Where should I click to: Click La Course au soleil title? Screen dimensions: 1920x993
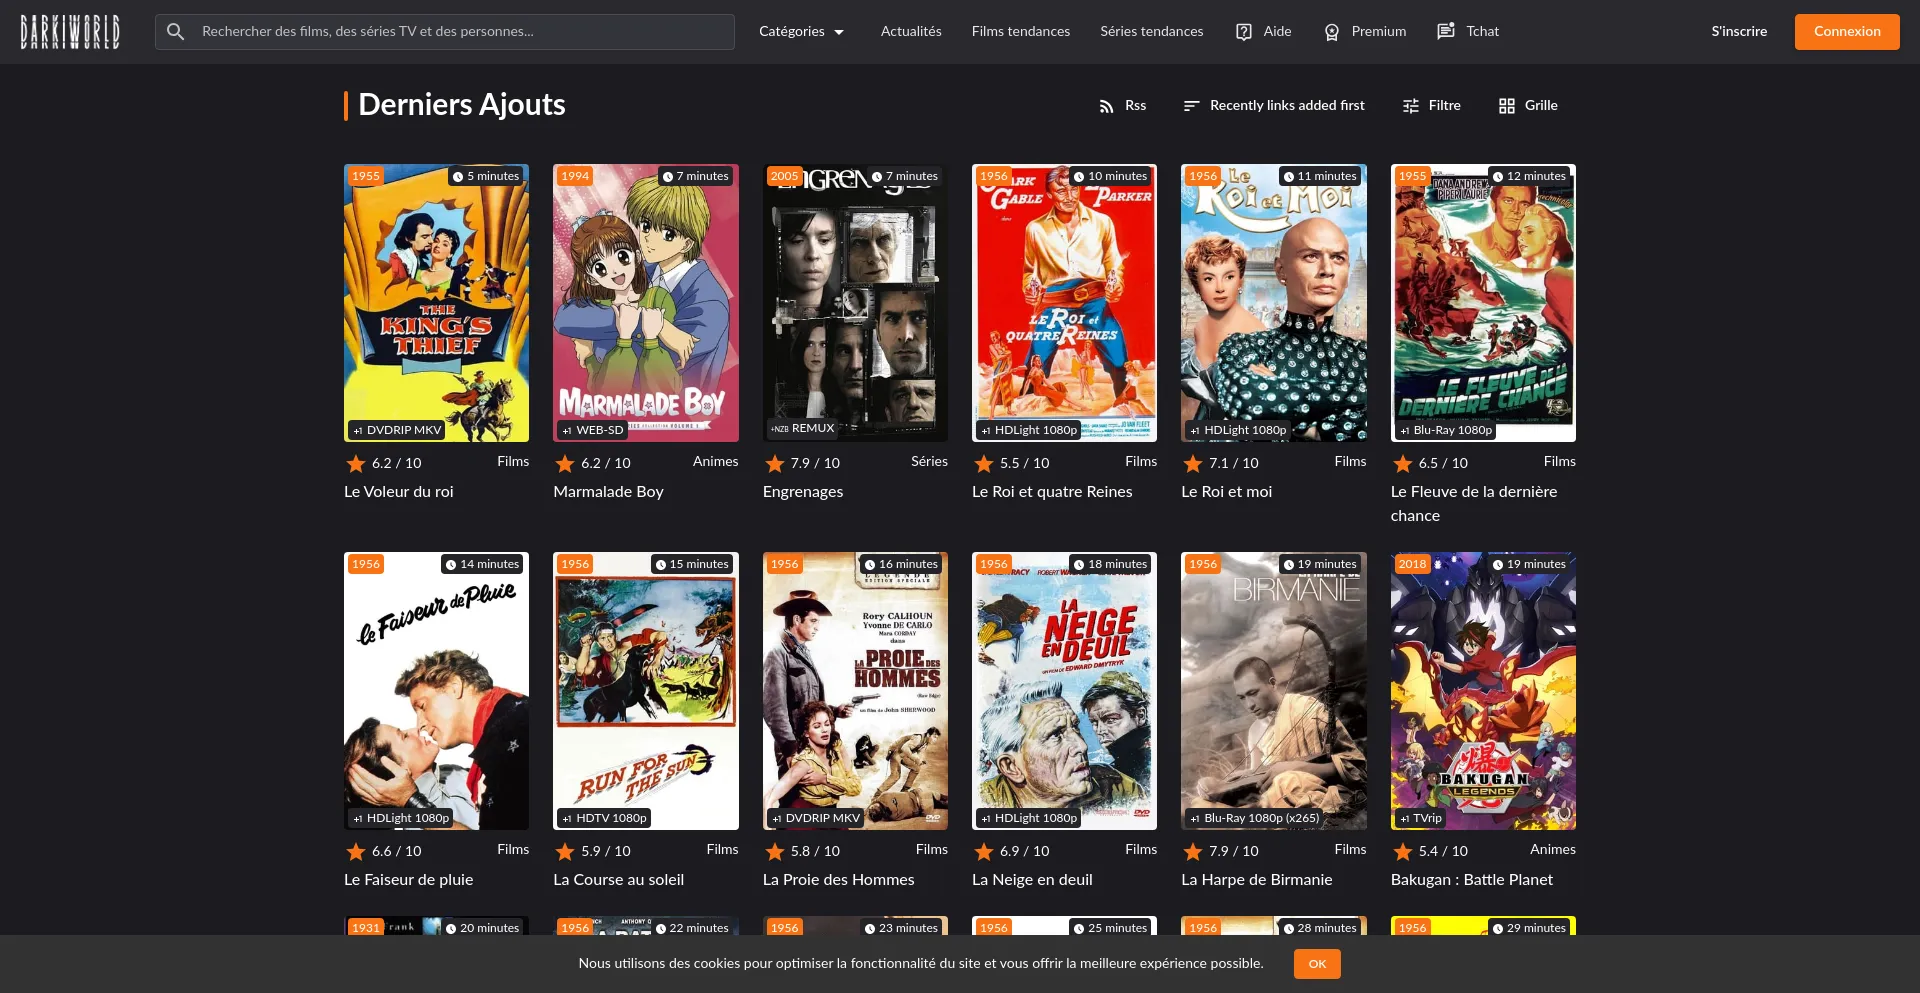pyautogui.click(x=619, y=880)
